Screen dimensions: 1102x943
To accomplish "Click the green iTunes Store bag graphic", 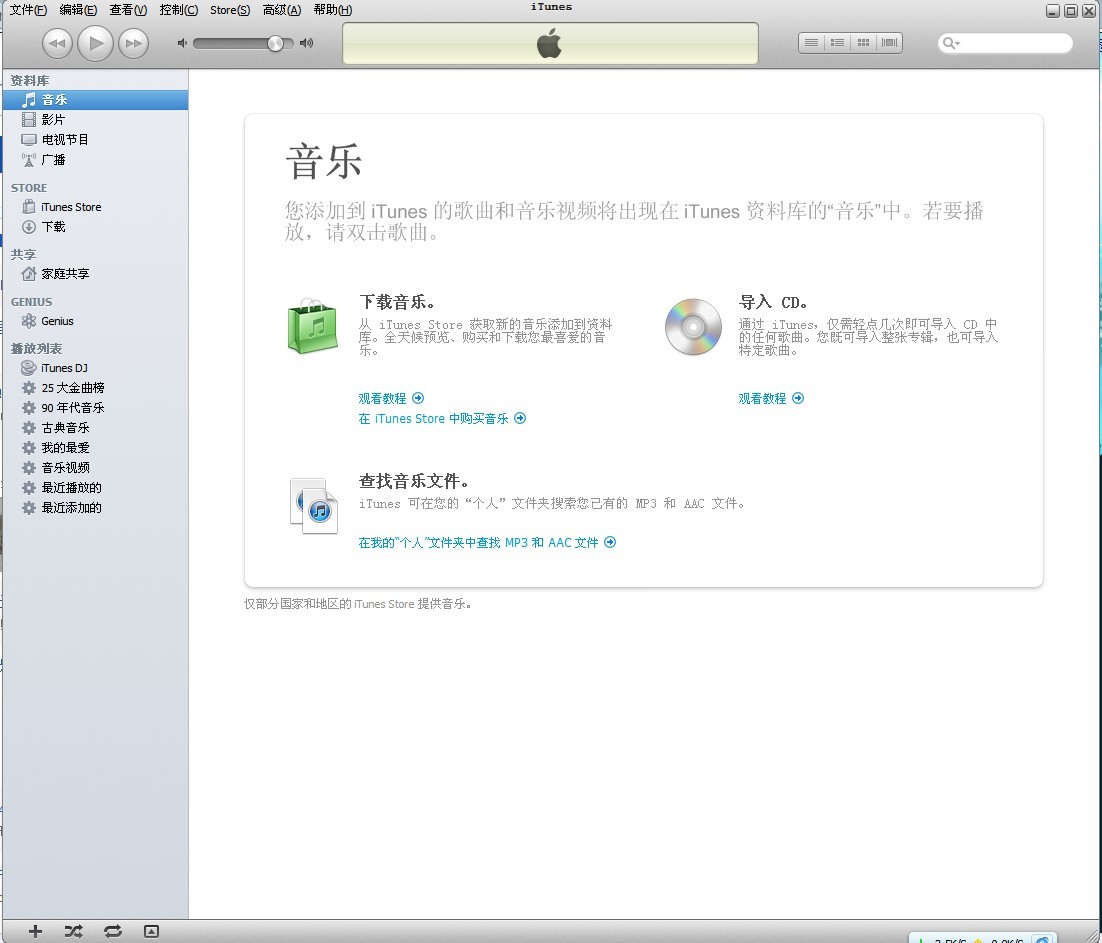I will (313, 325).
